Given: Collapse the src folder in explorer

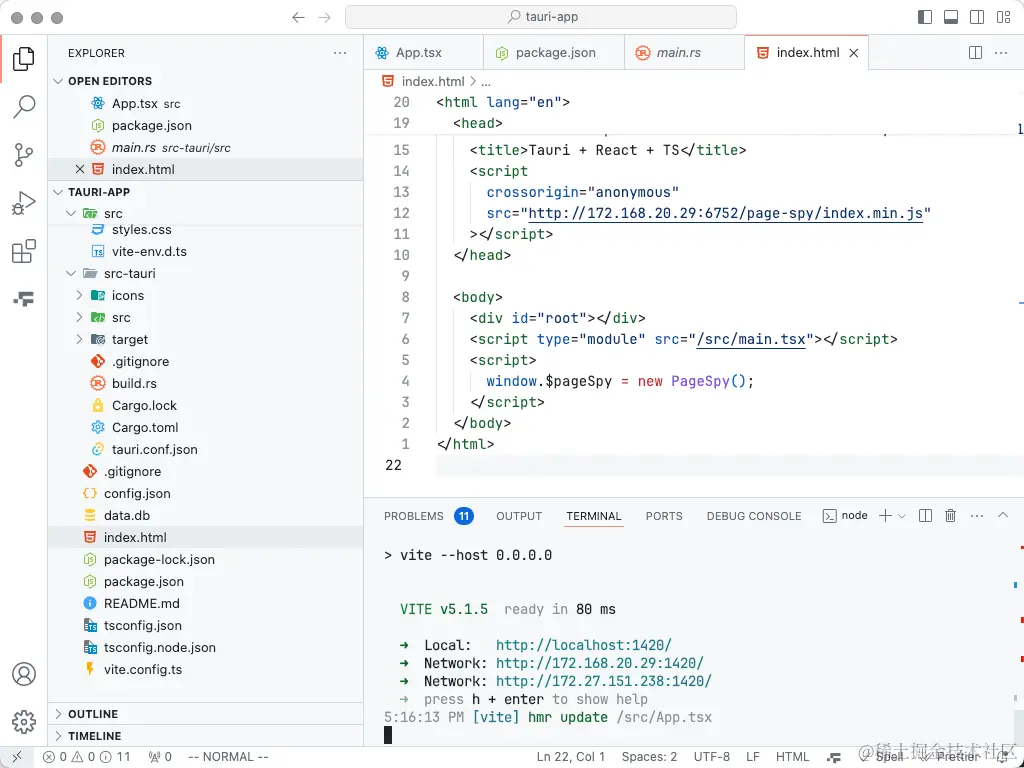Looking at the screenshot, I should tap(71, 214).
